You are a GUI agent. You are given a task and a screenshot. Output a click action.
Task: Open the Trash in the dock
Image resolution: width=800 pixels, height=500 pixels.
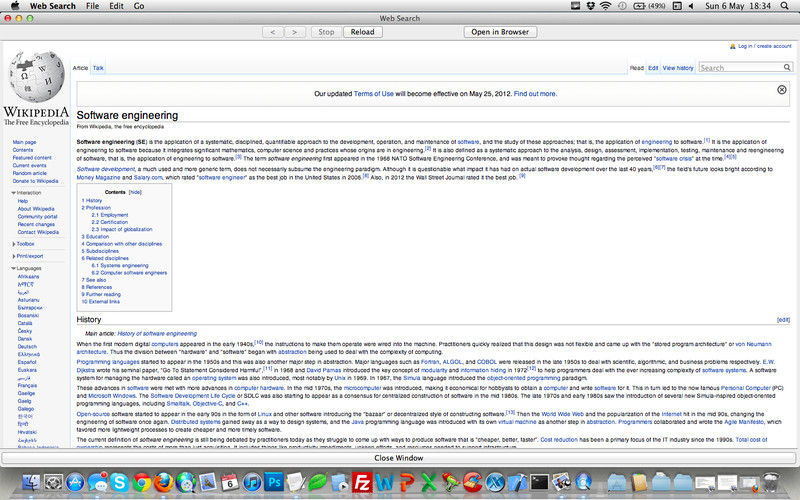[771, 482]
